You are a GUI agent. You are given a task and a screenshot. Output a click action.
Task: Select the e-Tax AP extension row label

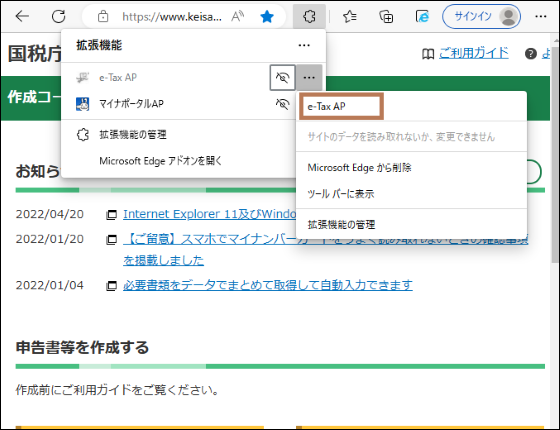tap(118, 78)
